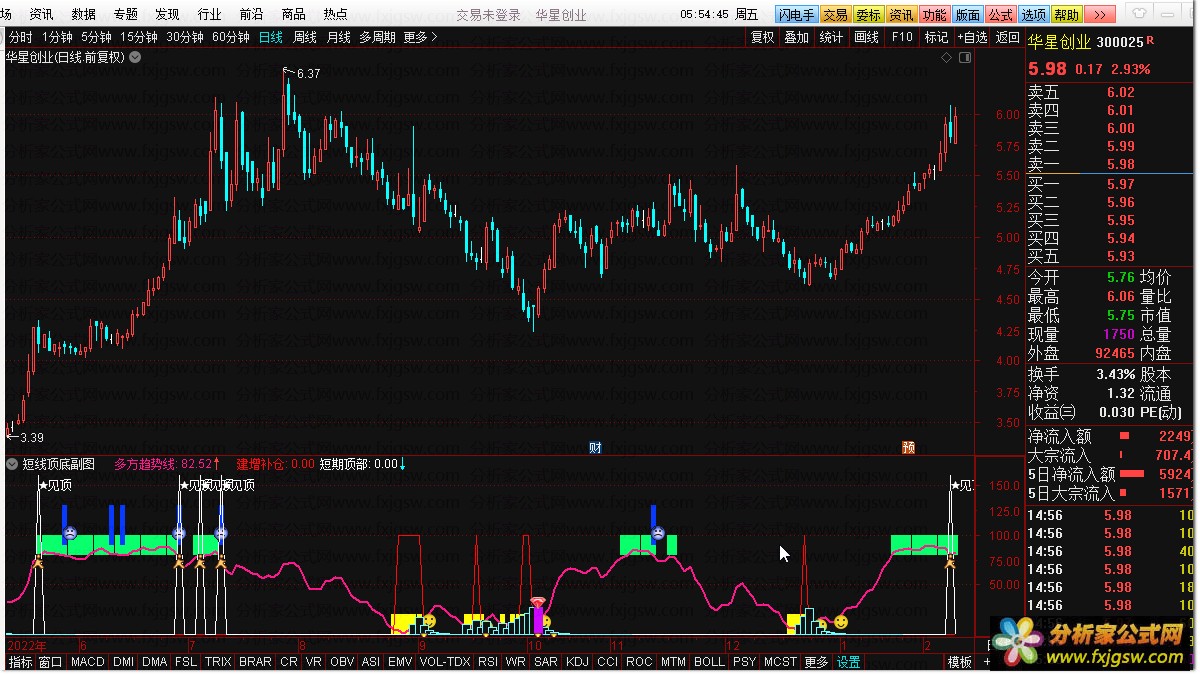The image size is (1200, 674).
Task: Click the red >> expand arrows button
Action: point(1099,15)
